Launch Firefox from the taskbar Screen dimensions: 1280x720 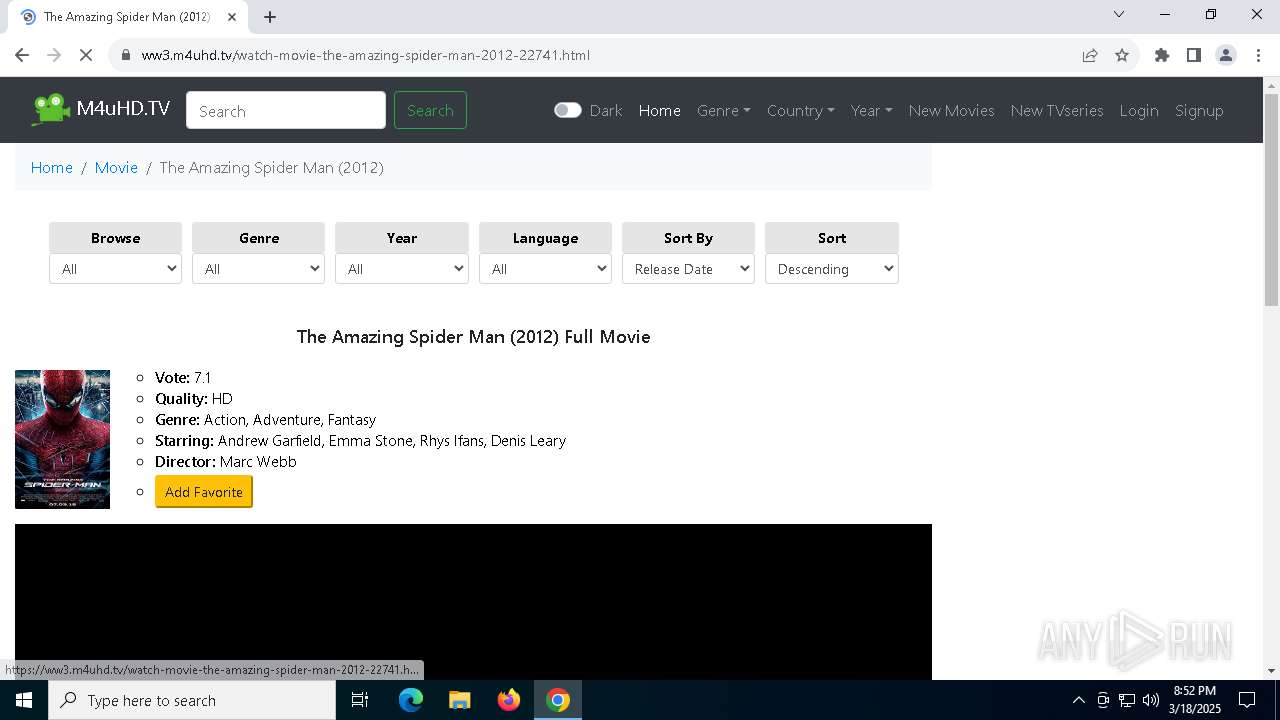(509, 700)
